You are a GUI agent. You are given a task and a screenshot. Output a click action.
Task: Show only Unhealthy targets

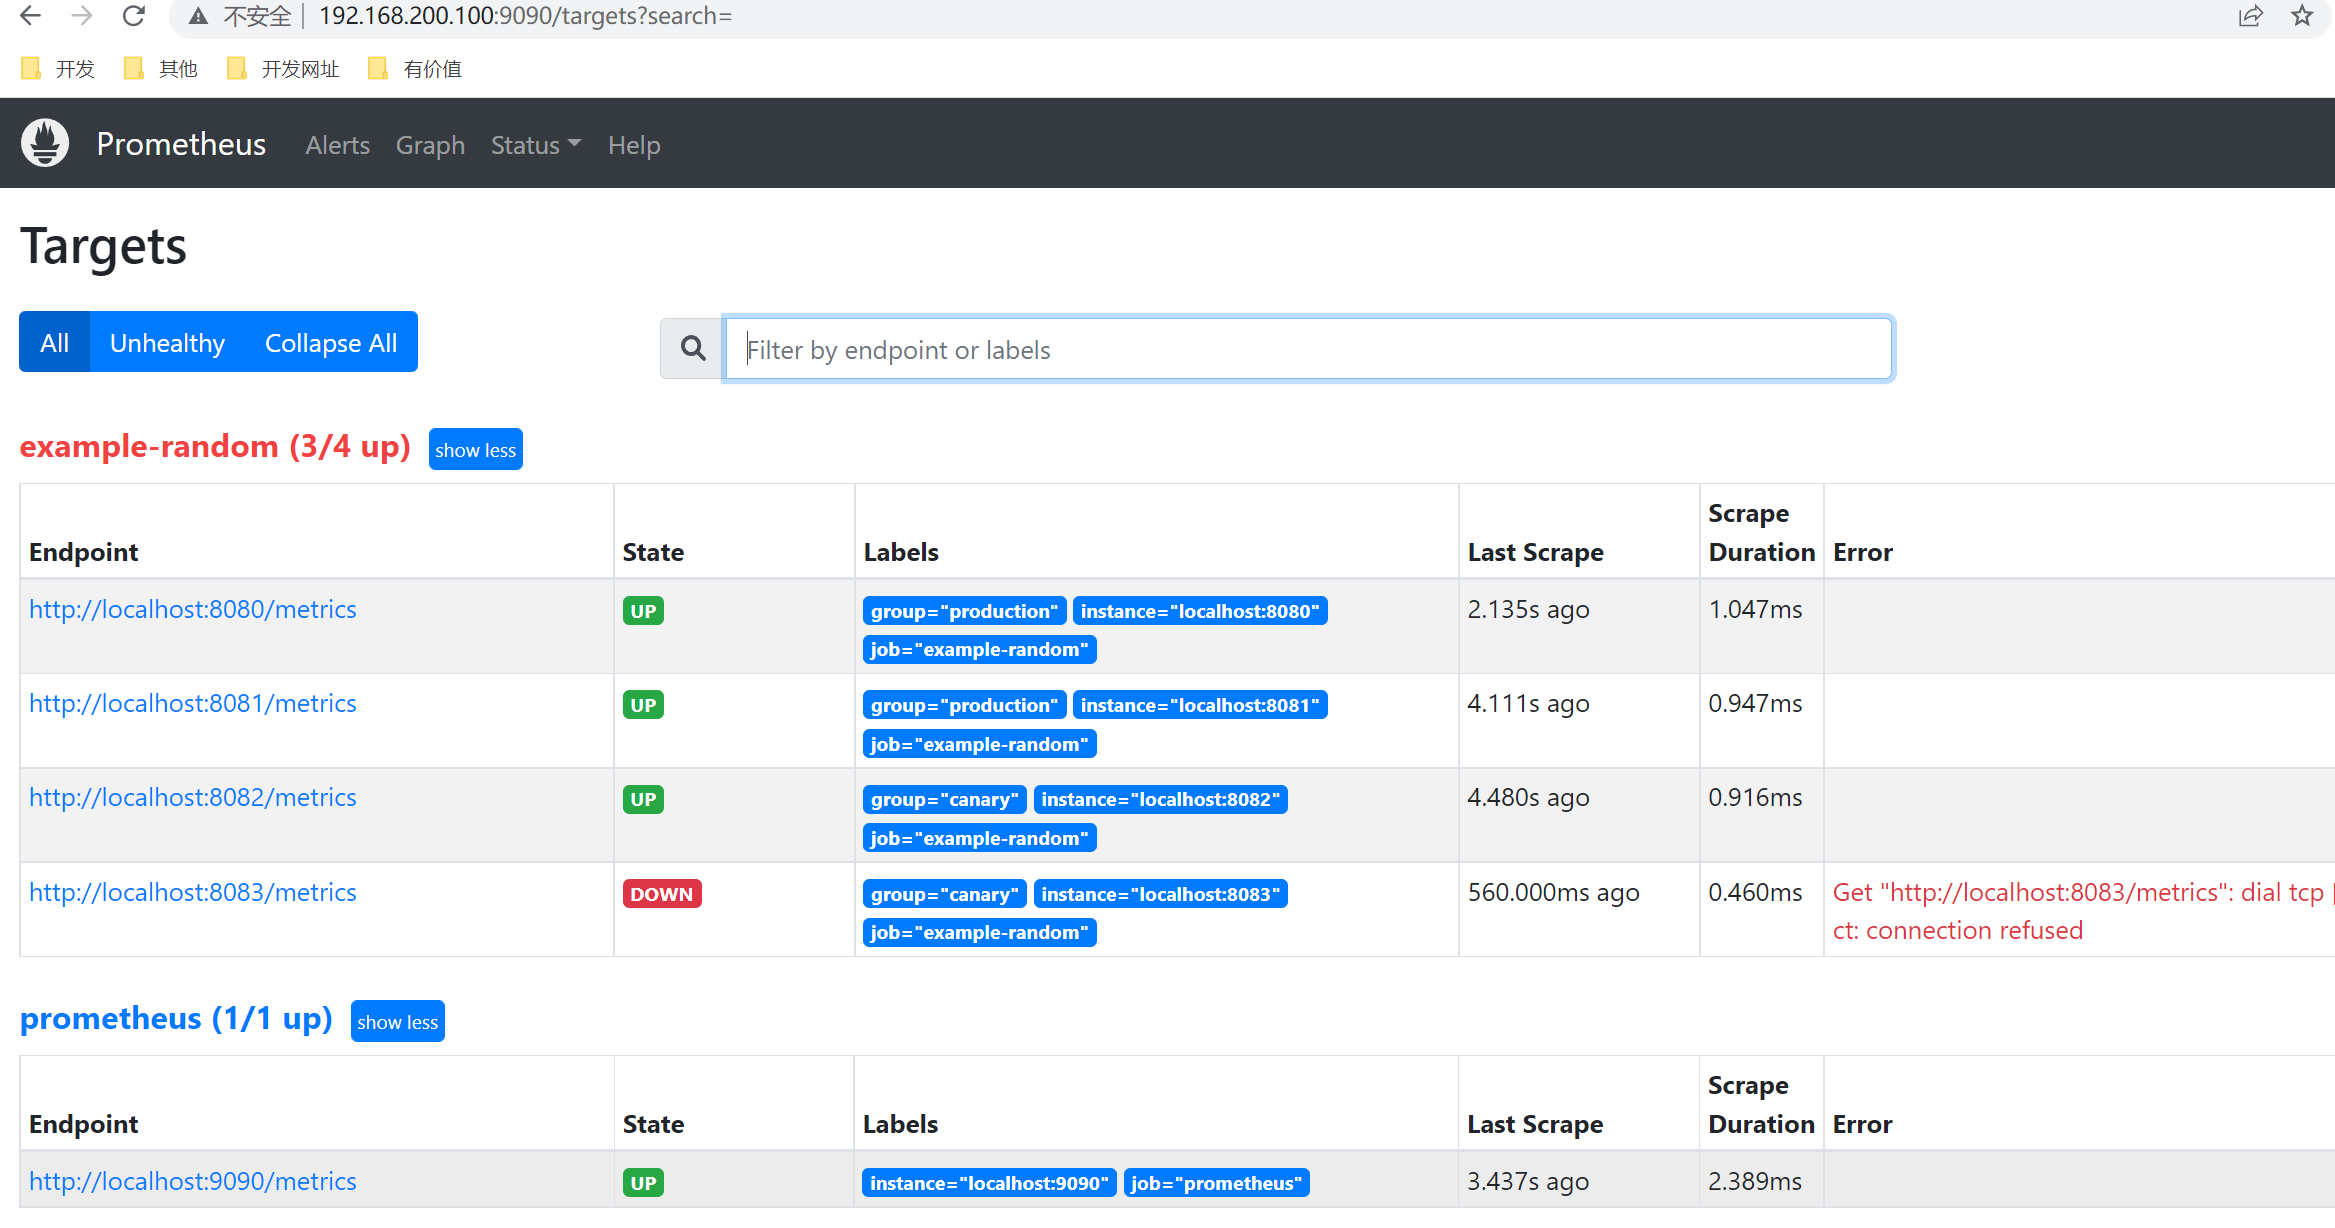(x=167, y=342)
